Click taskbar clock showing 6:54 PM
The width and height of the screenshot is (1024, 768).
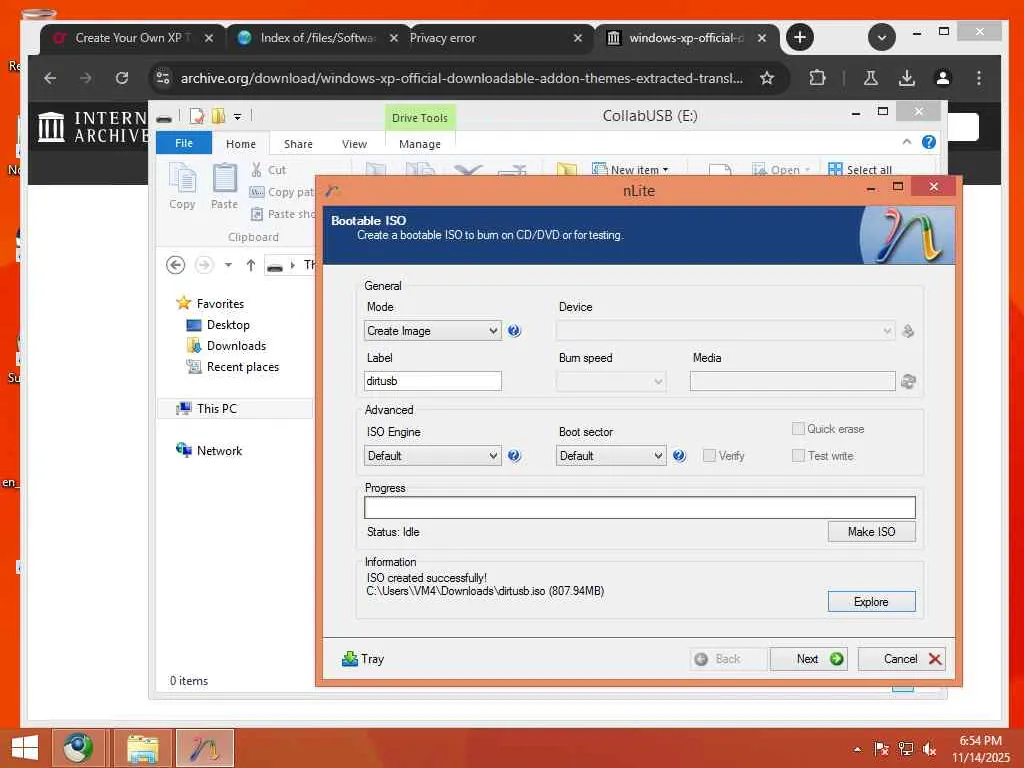pyautogui.click(x=980, y=748)
